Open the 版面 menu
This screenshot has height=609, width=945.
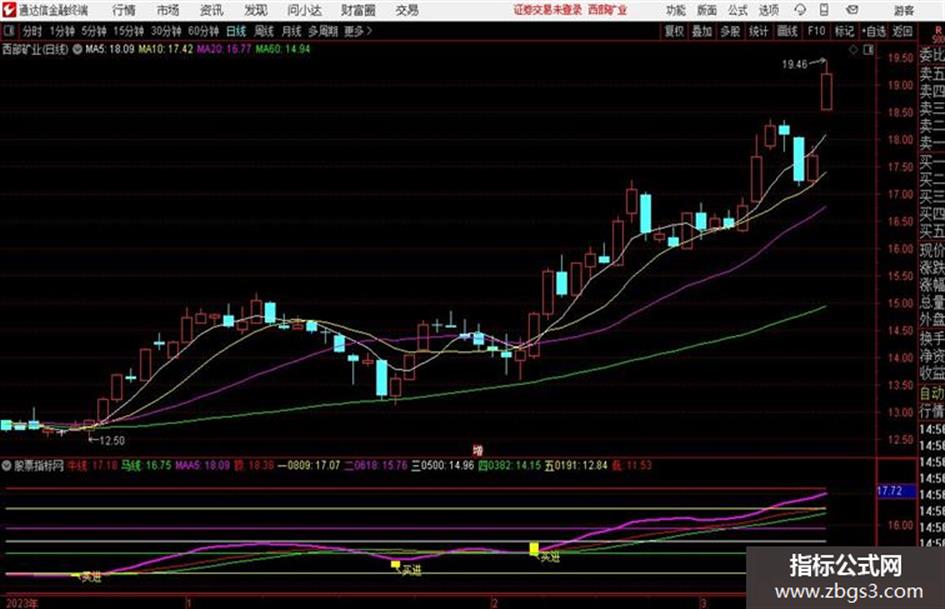(706, 10)
